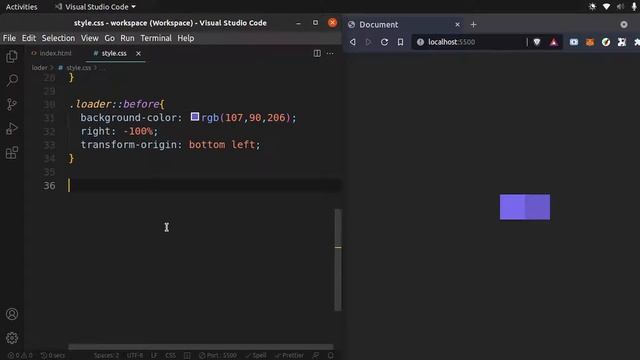640x360 pixels.
Task: Select the Document browser tab
Action: [404, 24]
